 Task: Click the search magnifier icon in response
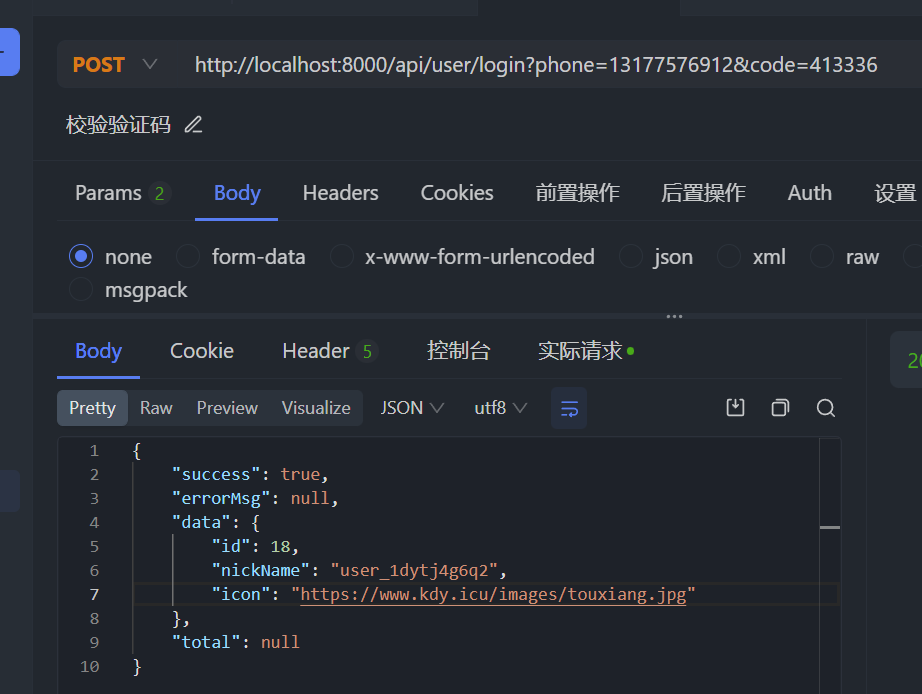point(825,407)
